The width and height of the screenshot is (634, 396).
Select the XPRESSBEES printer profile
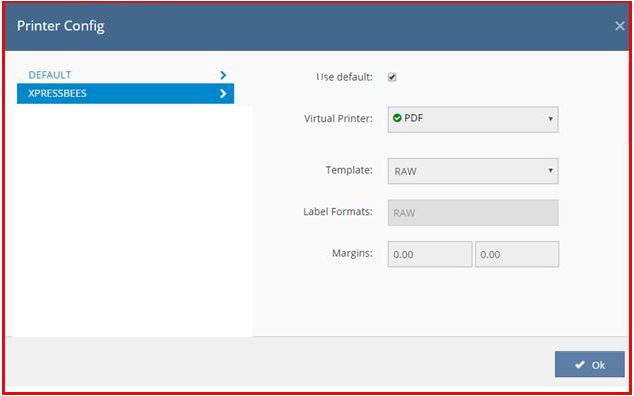pos(125,93)
